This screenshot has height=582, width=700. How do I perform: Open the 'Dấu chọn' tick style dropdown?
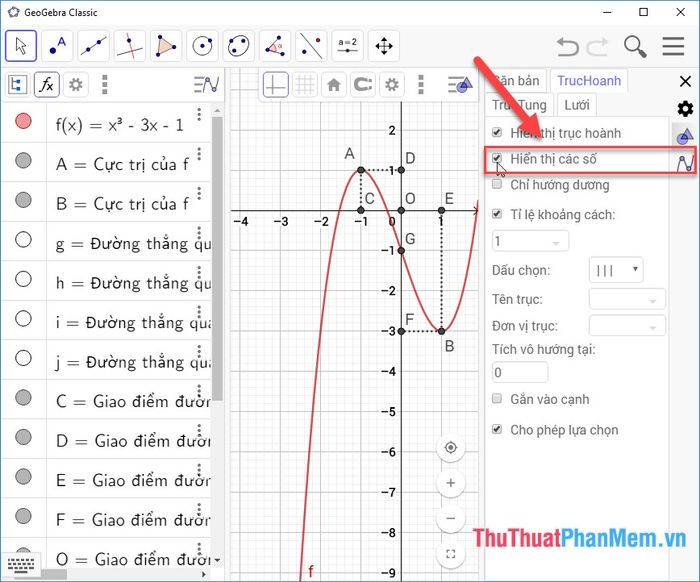(x=616, y=270)
